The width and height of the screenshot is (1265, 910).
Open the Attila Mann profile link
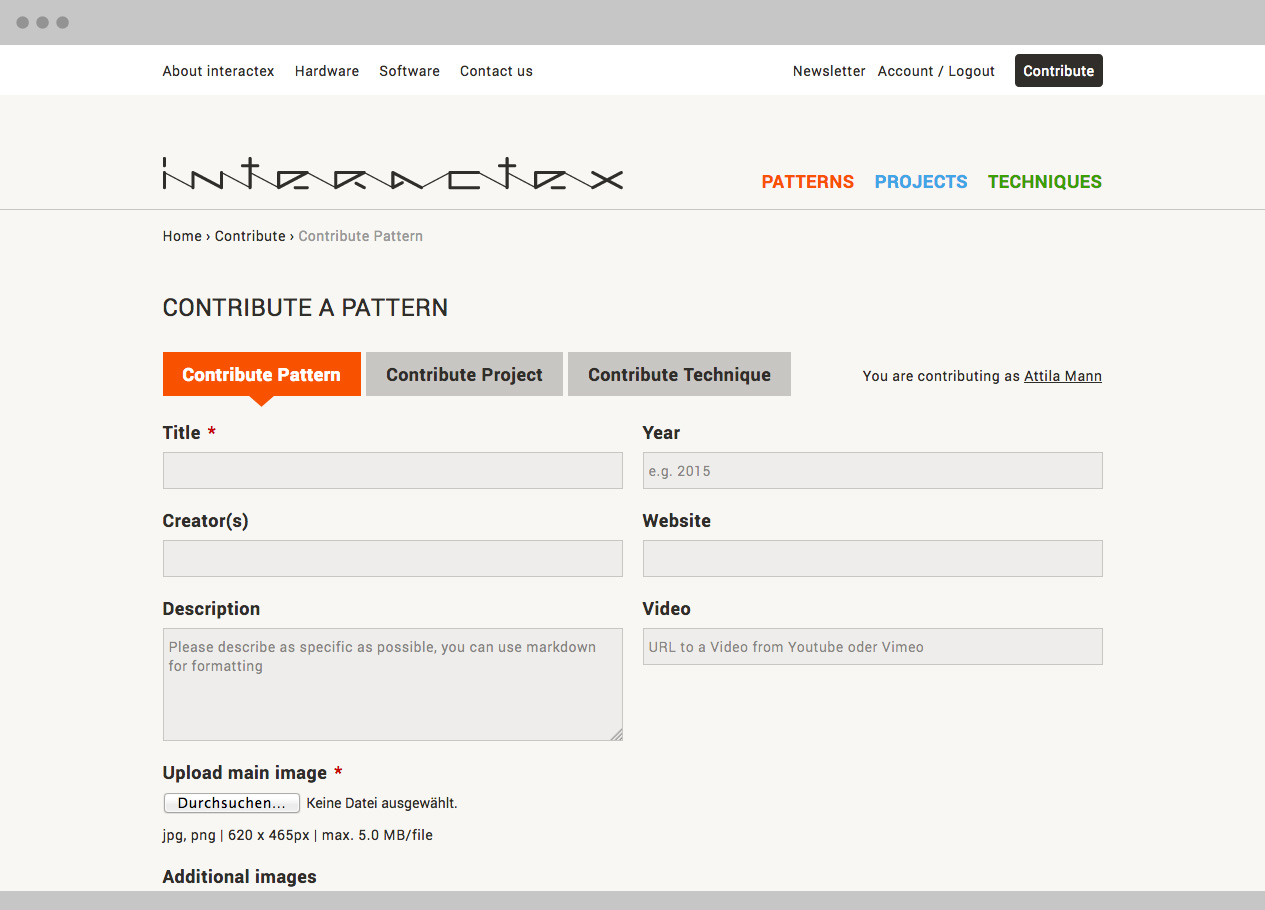[x=1062, y=376]
